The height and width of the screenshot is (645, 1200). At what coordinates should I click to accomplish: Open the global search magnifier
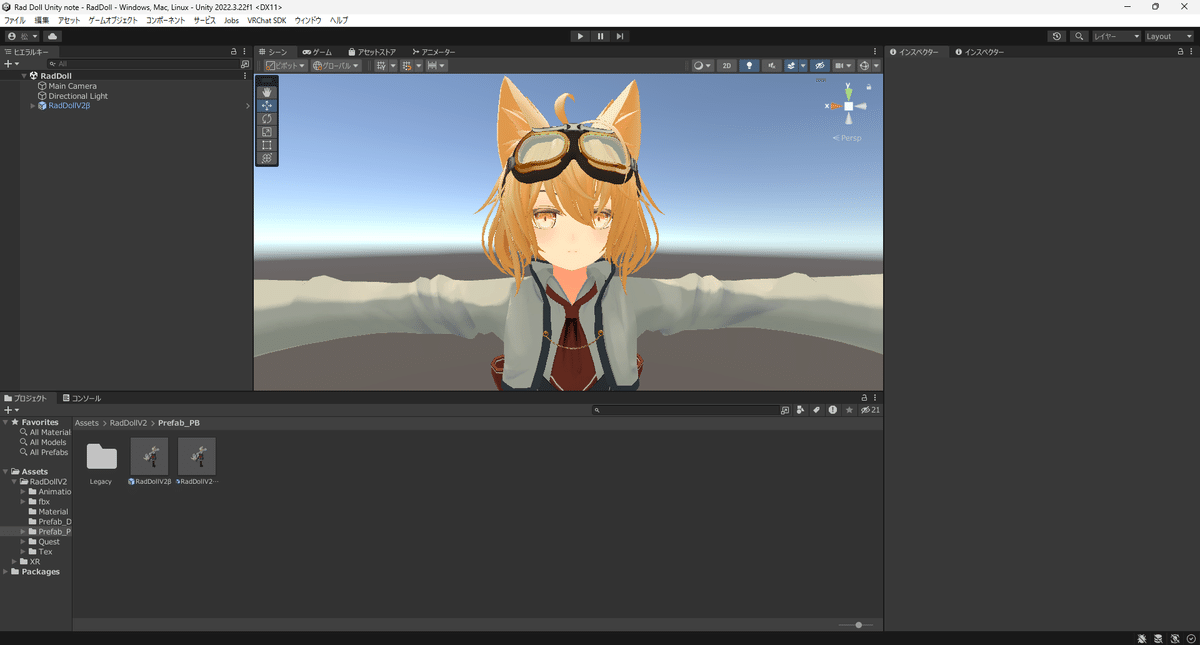[x=1080, y=36]
